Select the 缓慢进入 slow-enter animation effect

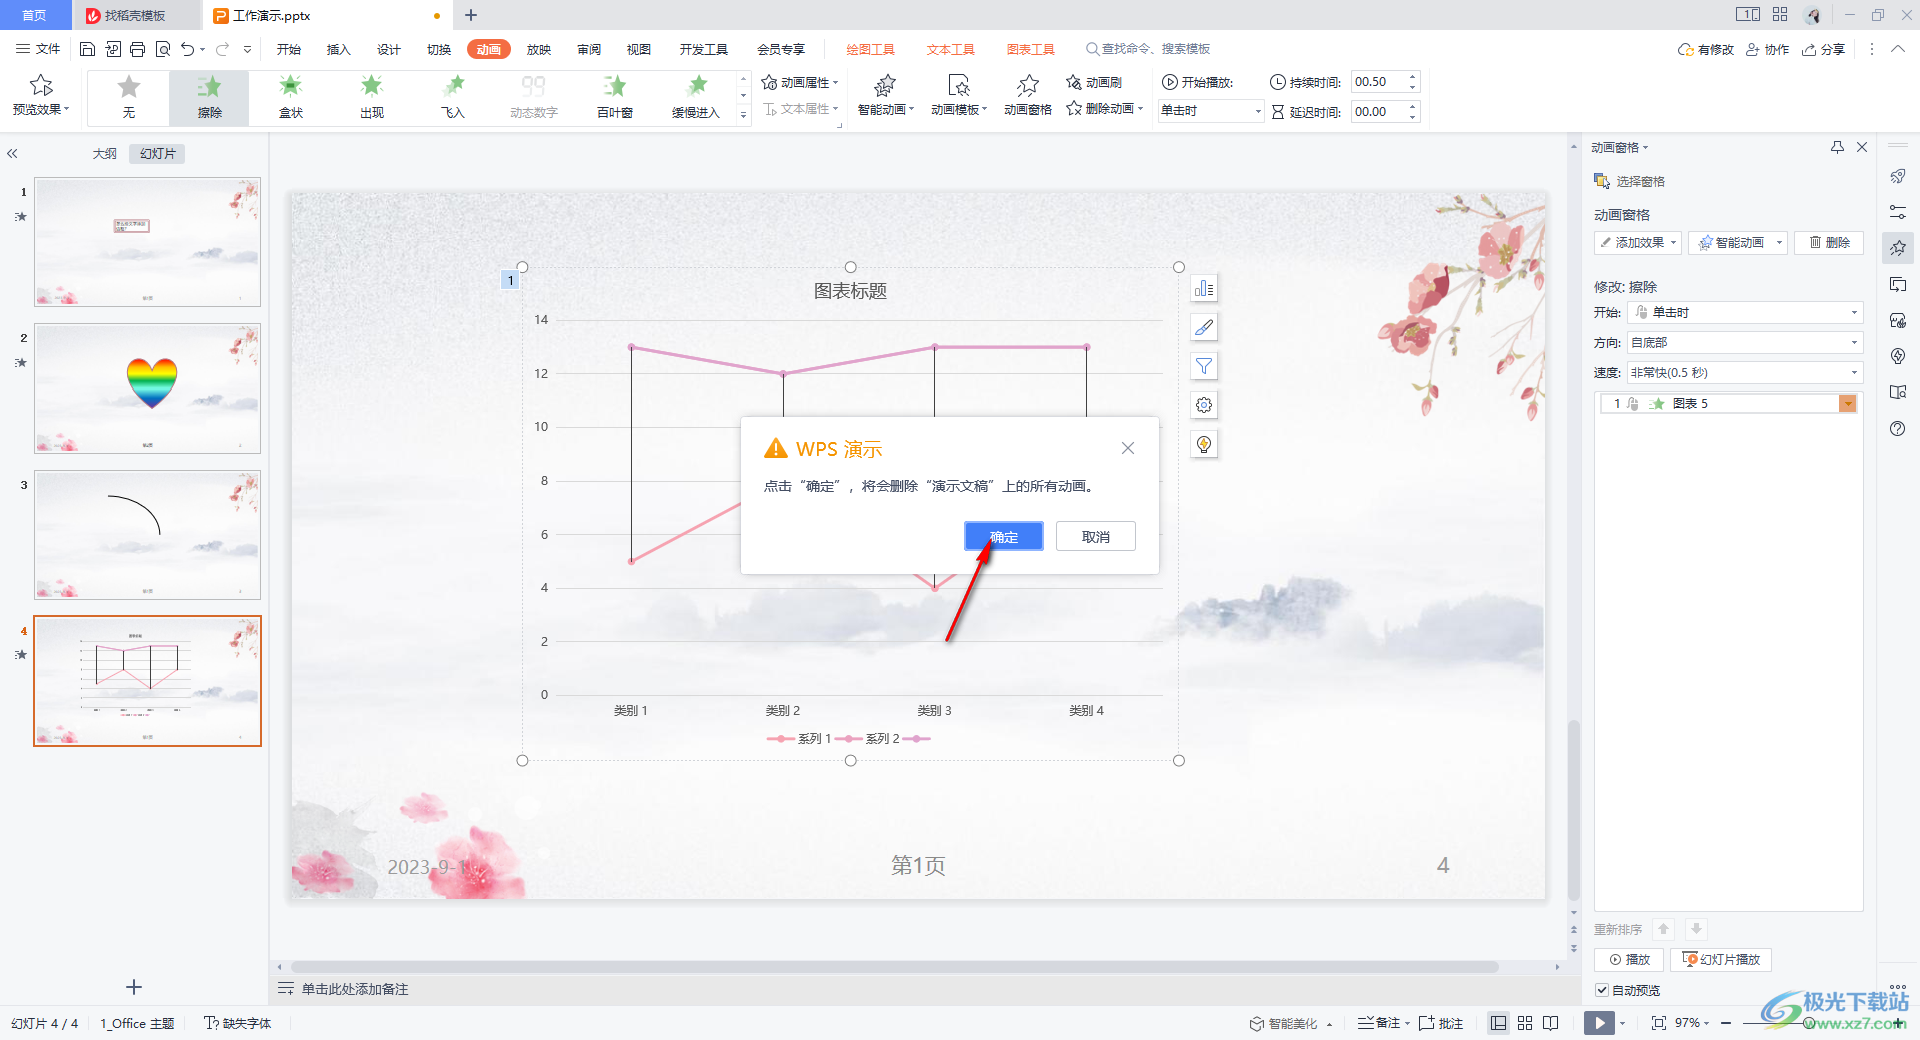tap(696, 97)
